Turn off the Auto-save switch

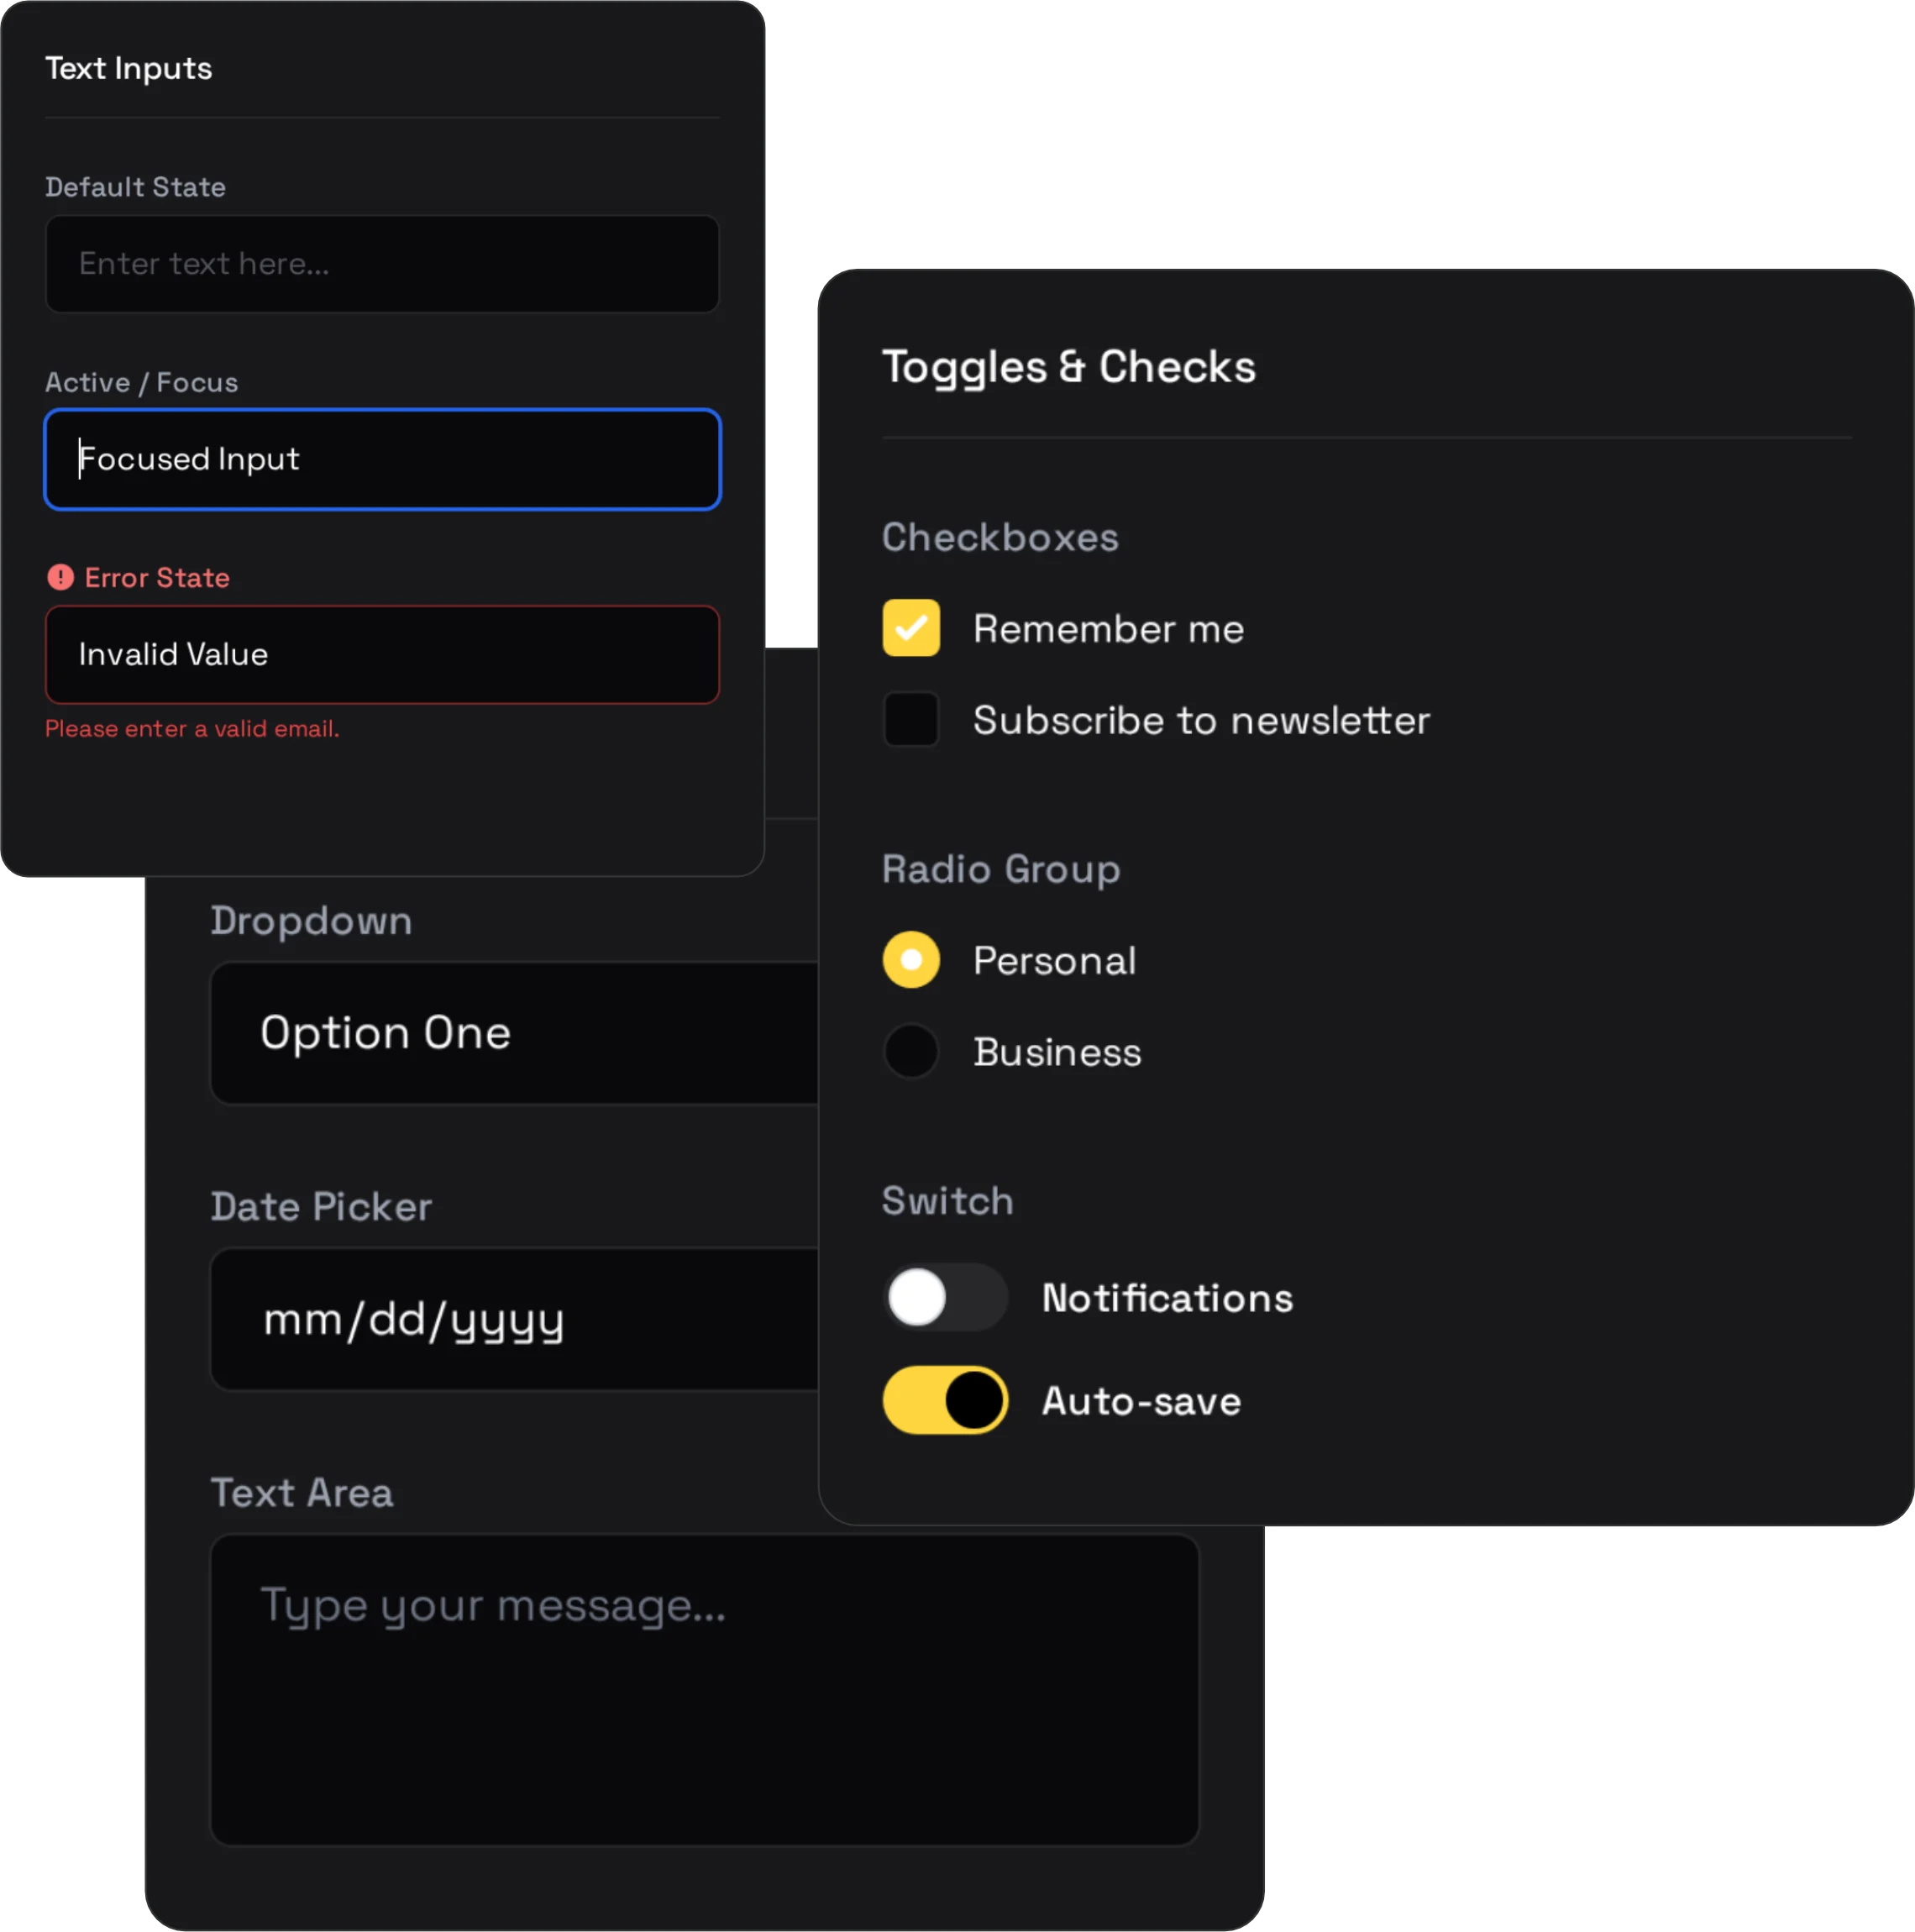click(944, 1400)
